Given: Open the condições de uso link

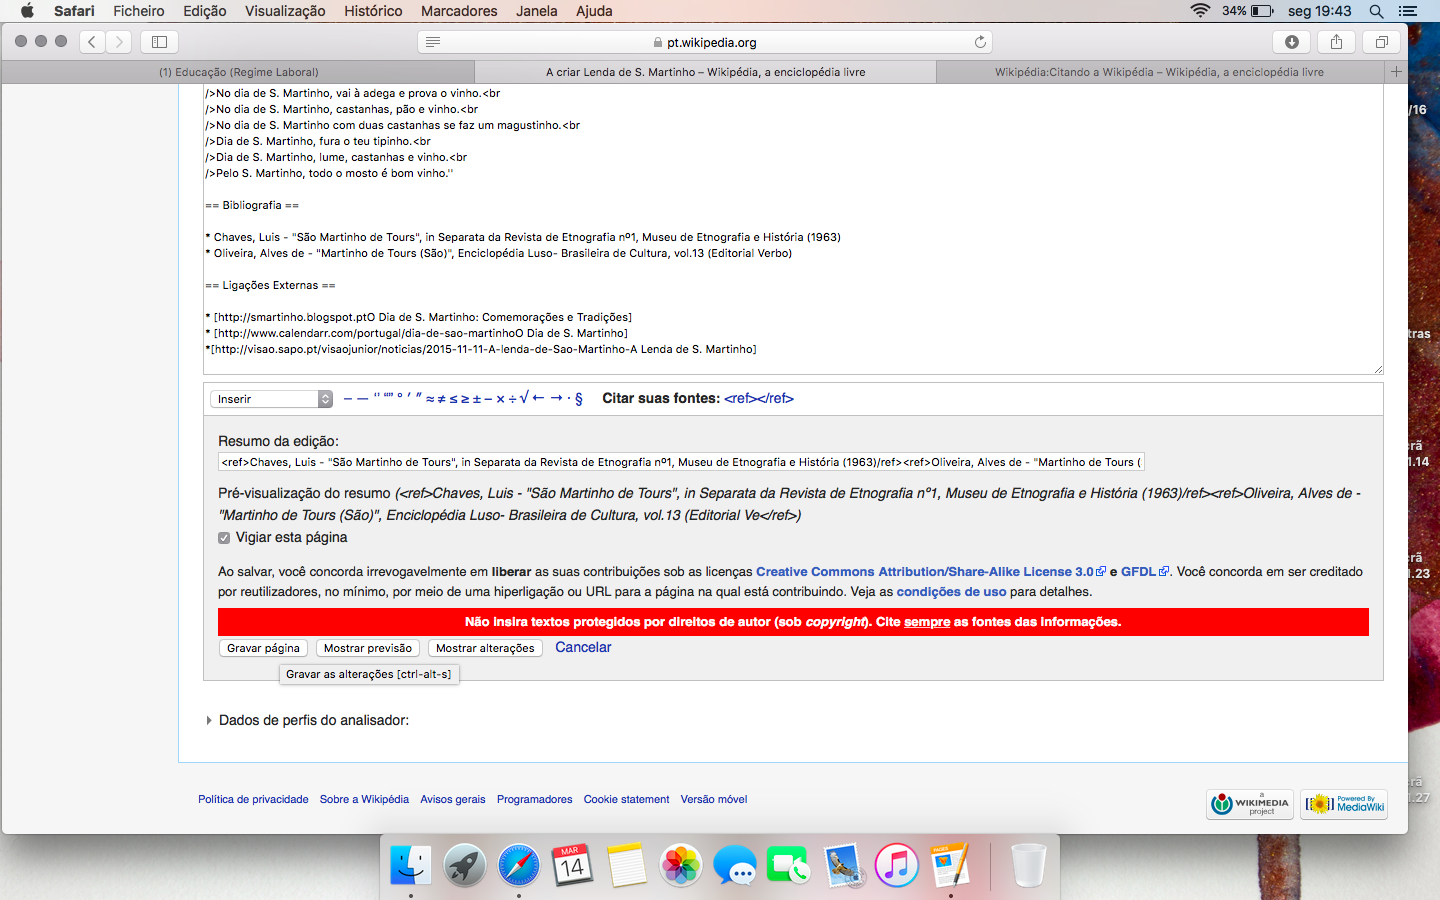Looking at the screenshot, I should coord(951,592).
